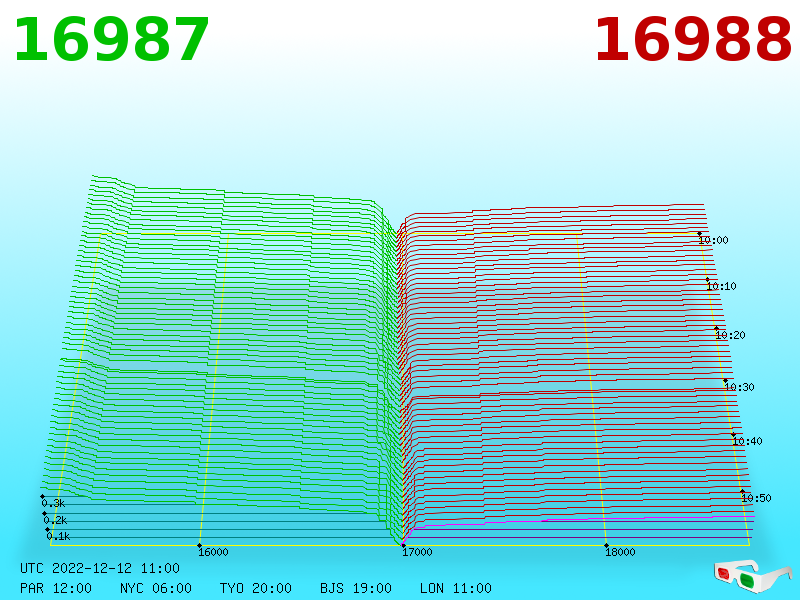Click the red ask price 16988
The image size is (800, 600).
693,40
